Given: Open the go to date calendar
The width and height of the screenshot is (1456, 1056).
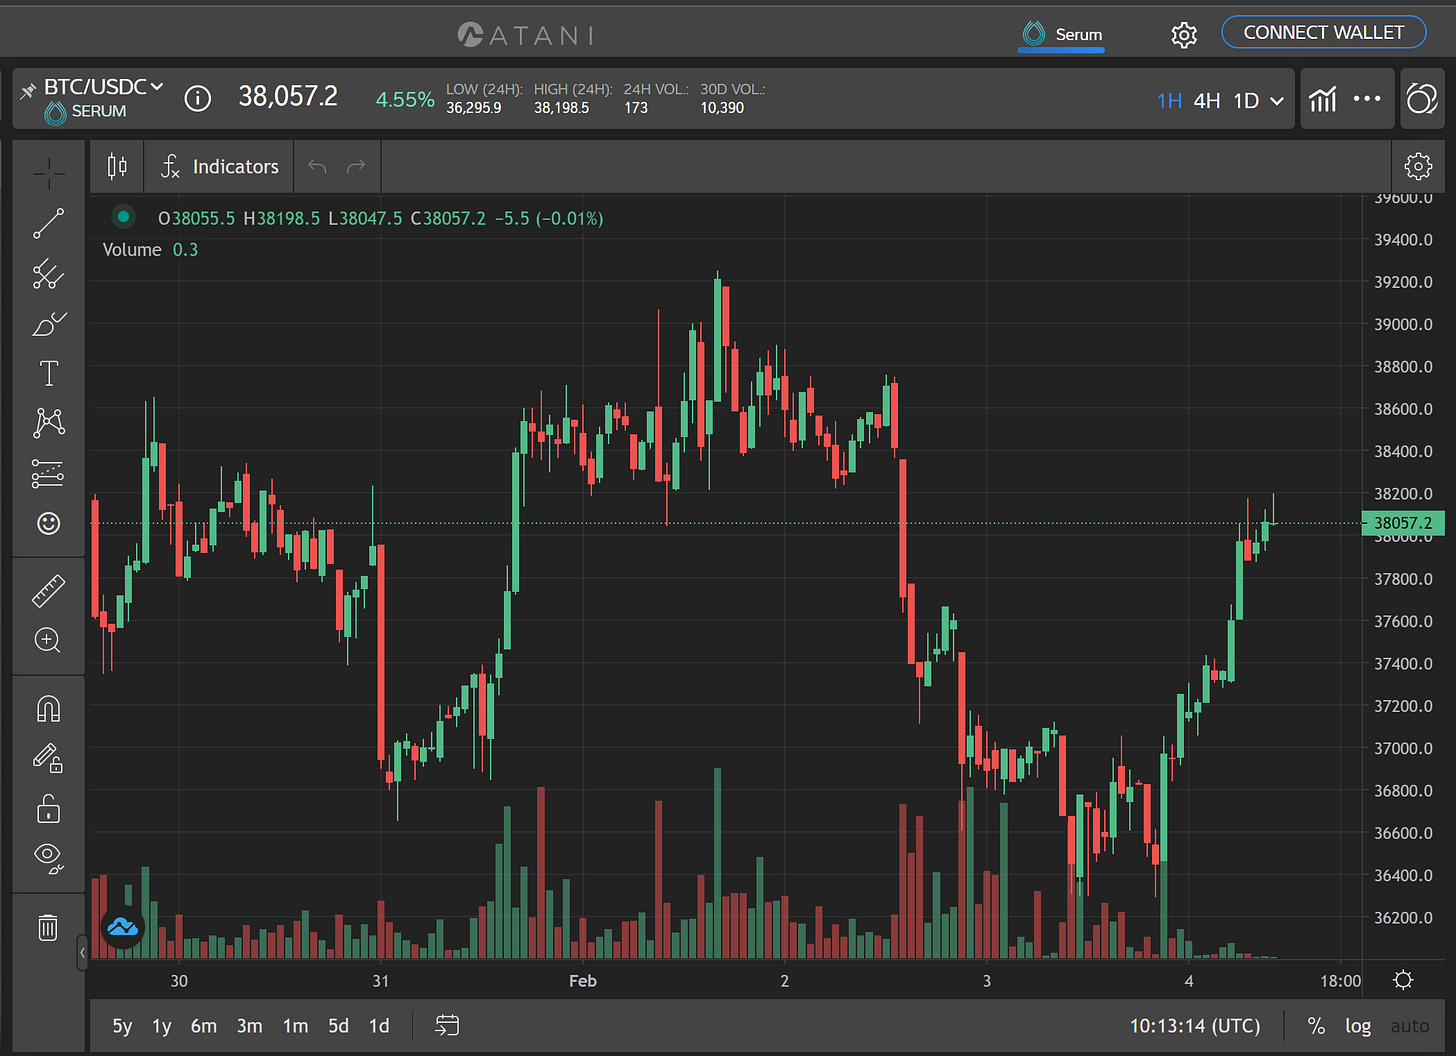Looking at the screenshot, I should click(447, 1025).
